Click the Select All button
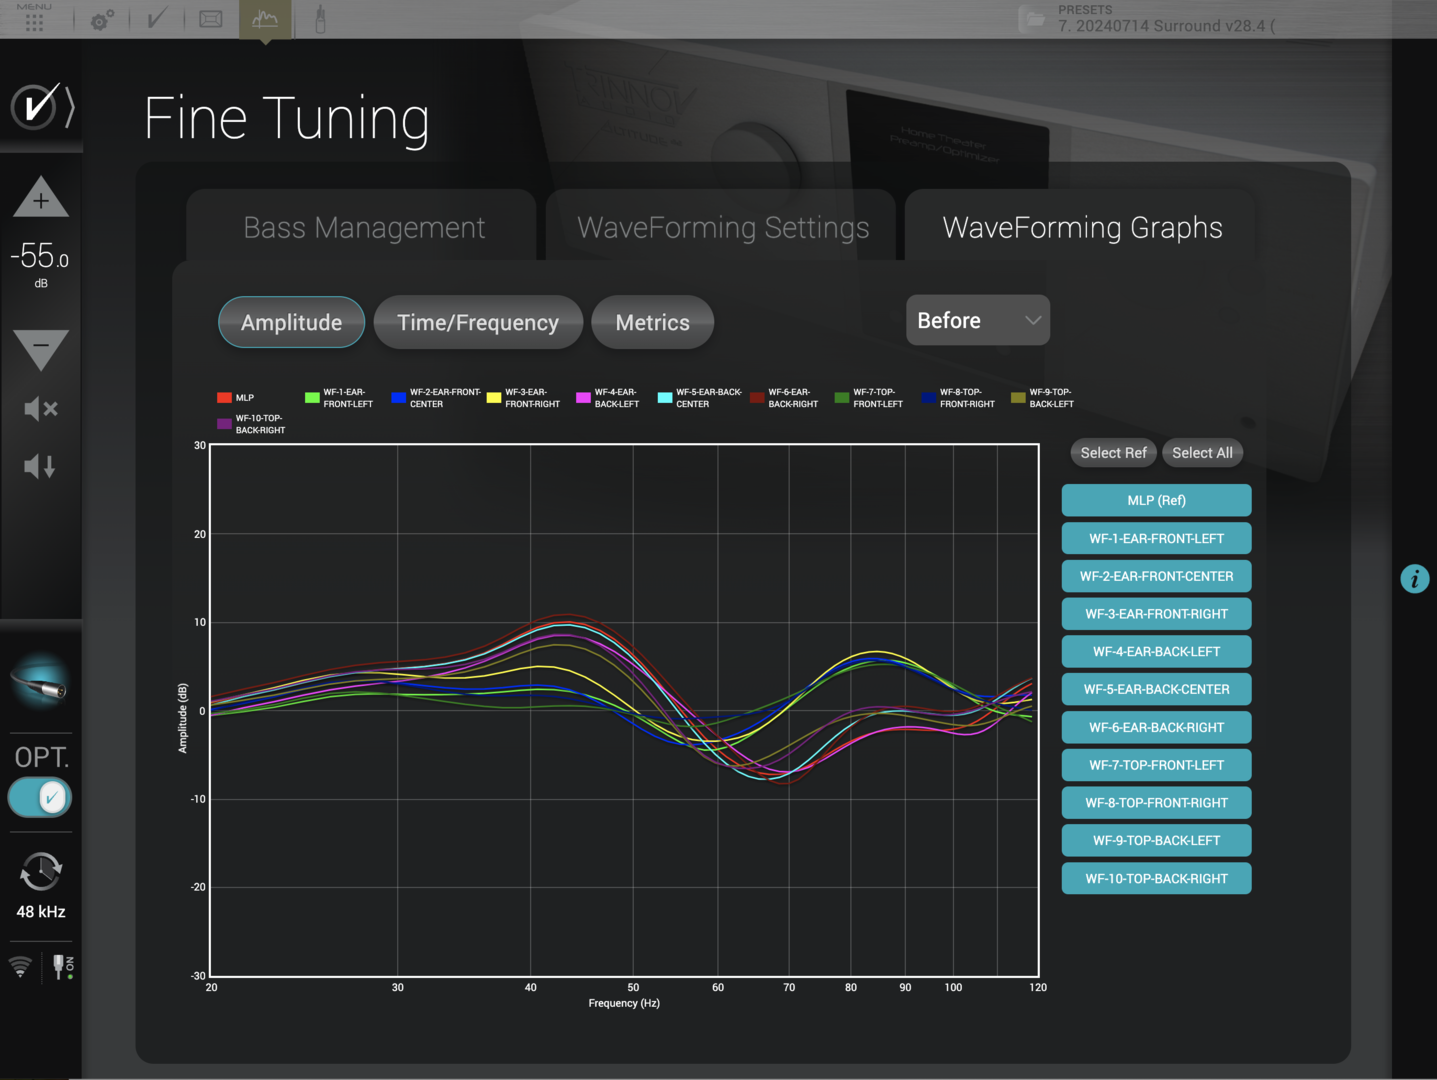The image size is (1437, 1080). point(1202,453)
